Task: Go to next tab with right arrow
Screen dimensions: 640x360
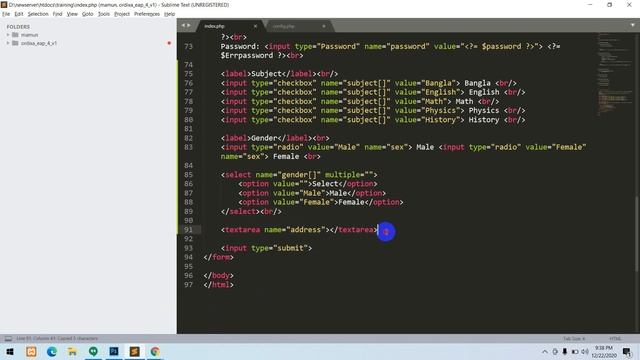Action: pyautogui.click(x=189, y=25)
